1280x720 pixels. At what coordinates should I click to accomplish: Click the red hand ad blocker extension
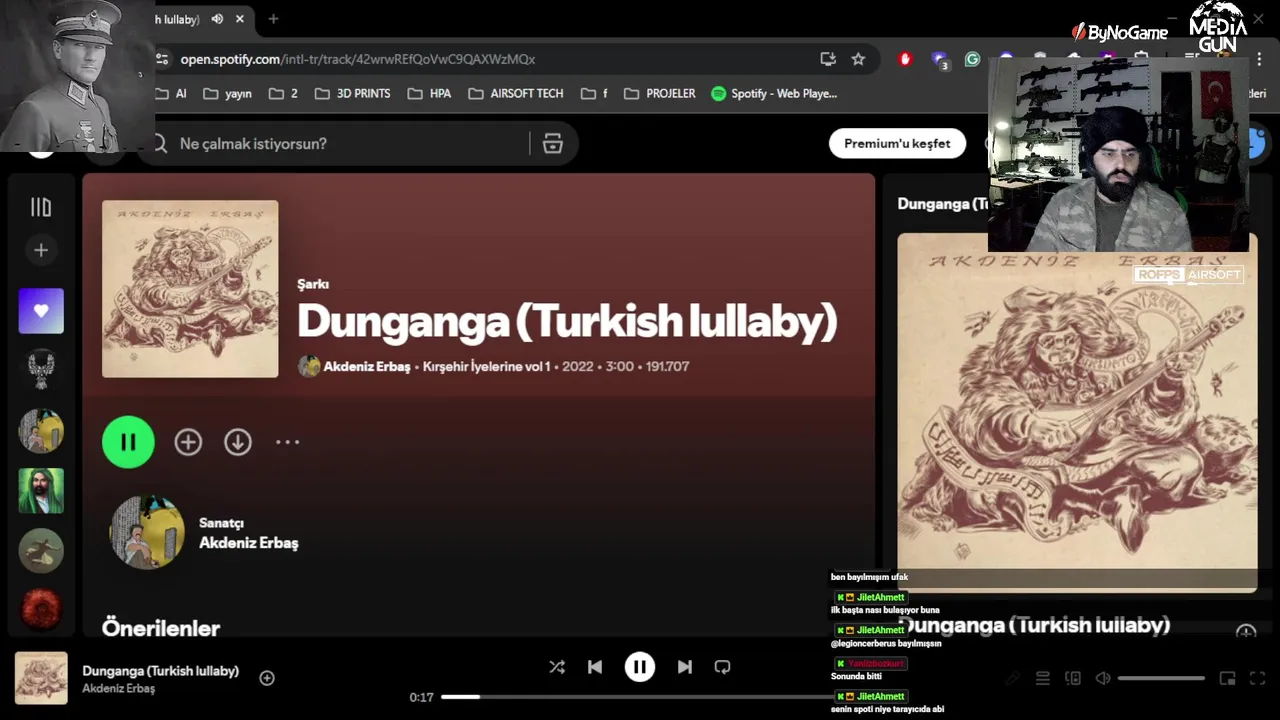coord(906,59)
